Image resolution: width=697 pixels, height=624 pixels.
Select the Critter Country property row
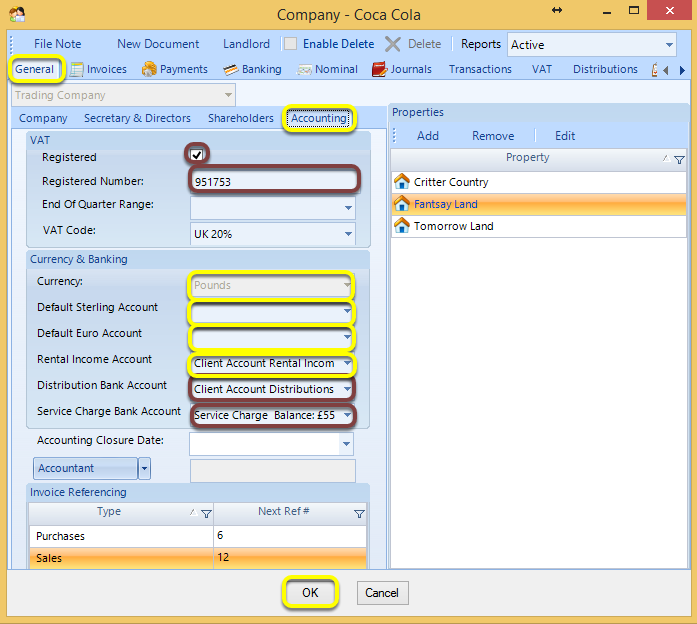[x=539, y=182]
